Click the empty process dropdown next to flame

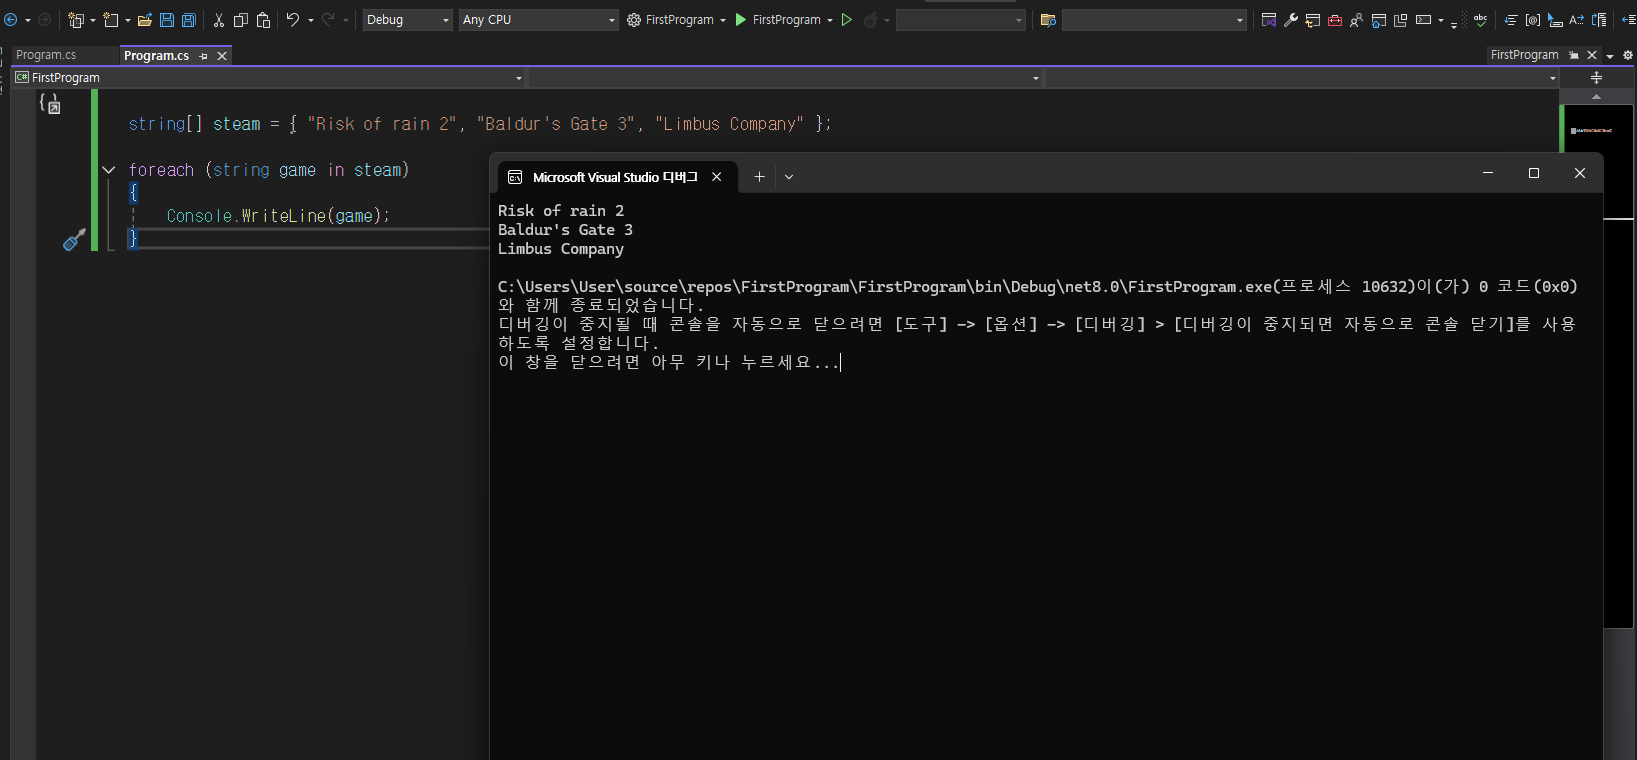click(961, 20)
